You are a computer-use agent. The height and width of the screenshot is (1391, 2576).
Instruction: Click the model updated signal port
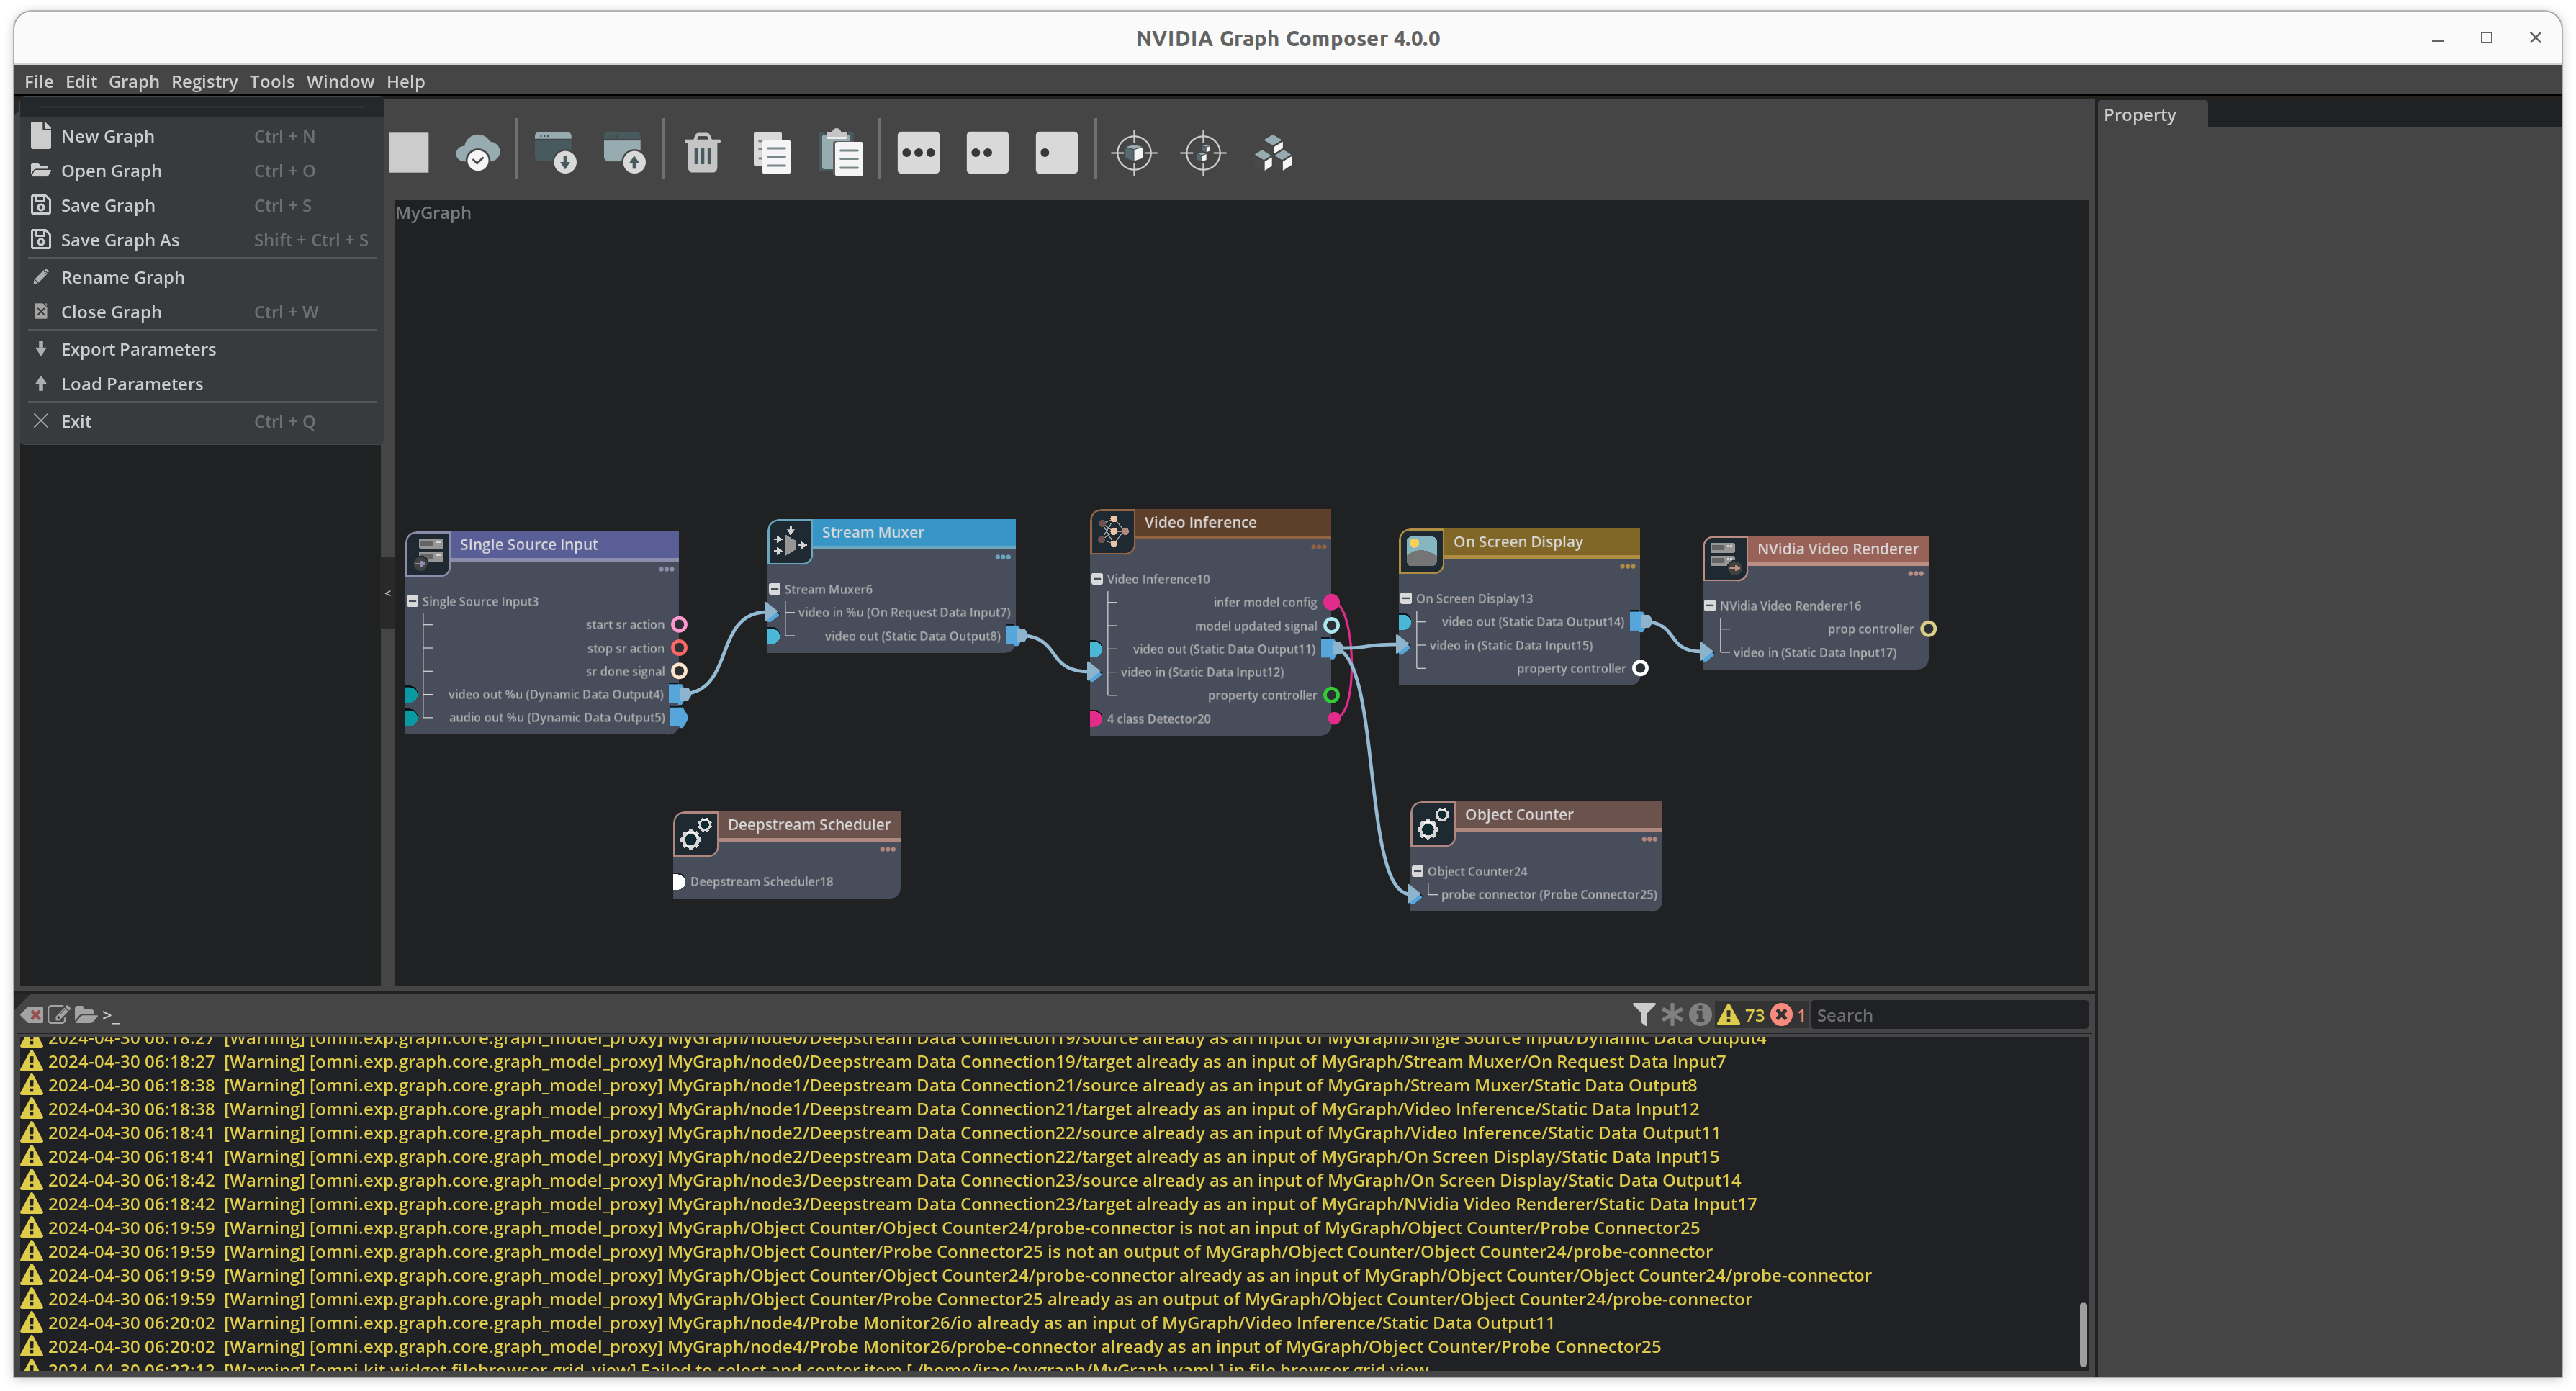click(1331, 626)
